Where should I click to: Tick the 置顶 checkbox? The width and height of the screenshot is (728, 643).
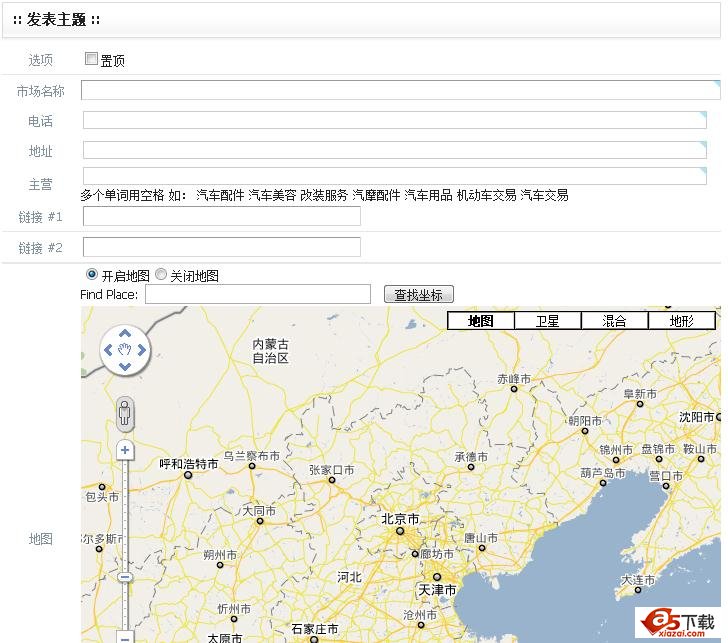91,59
